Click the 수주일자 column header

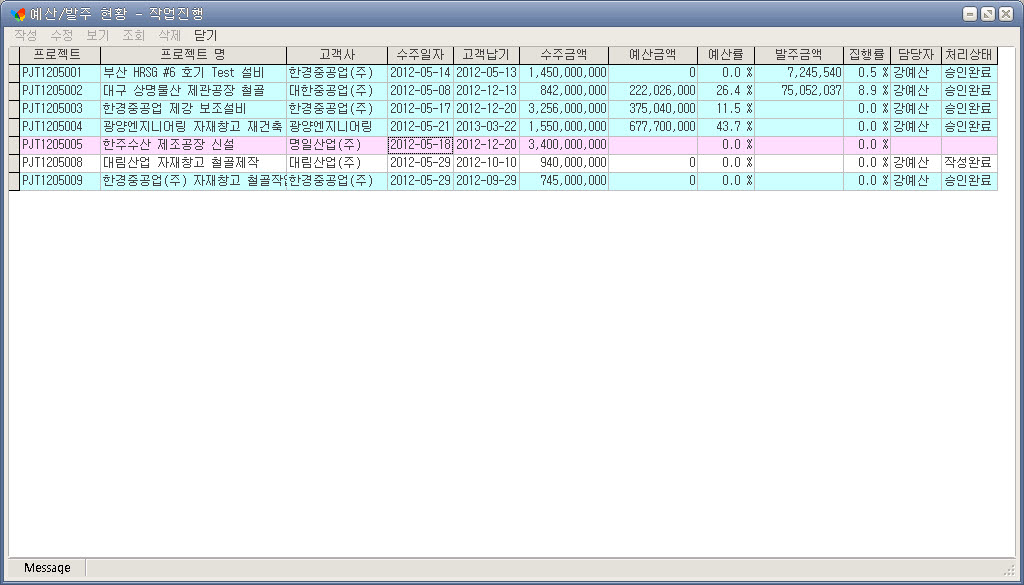[x=421, y=55]
